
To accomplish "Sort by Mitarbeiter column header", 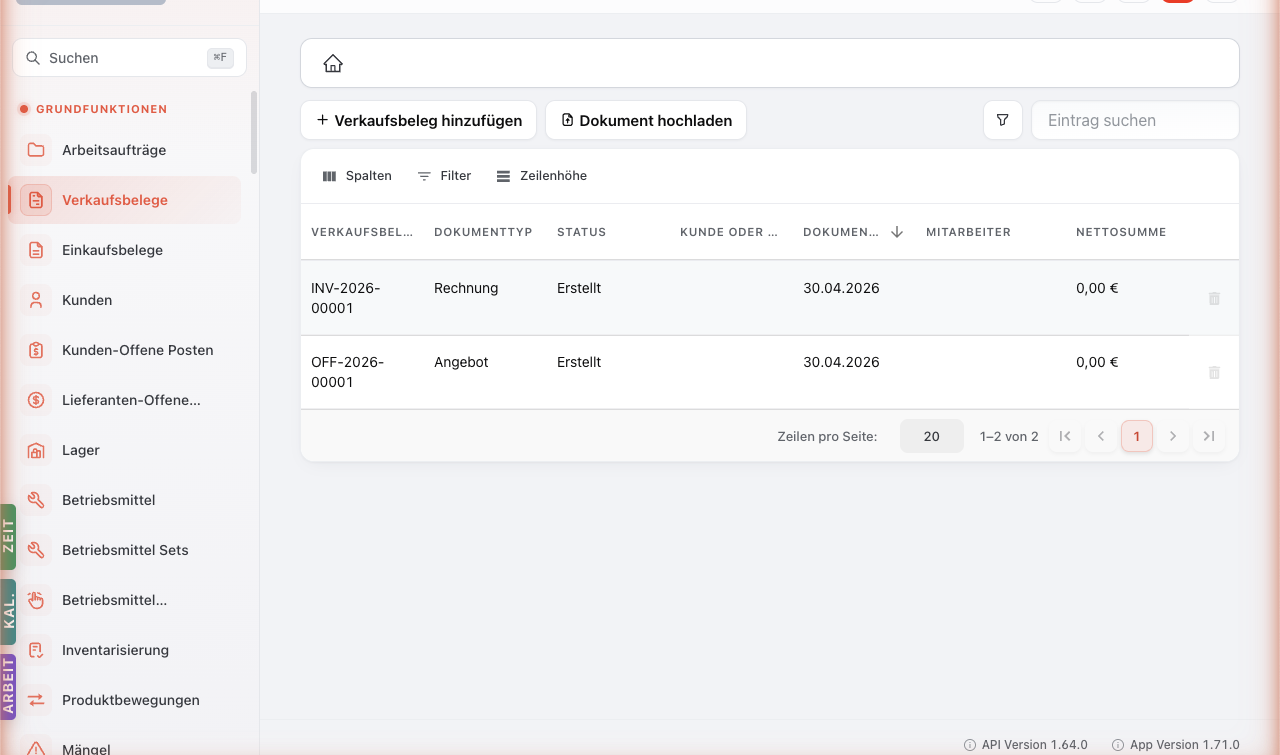I will tap(968, 232).
